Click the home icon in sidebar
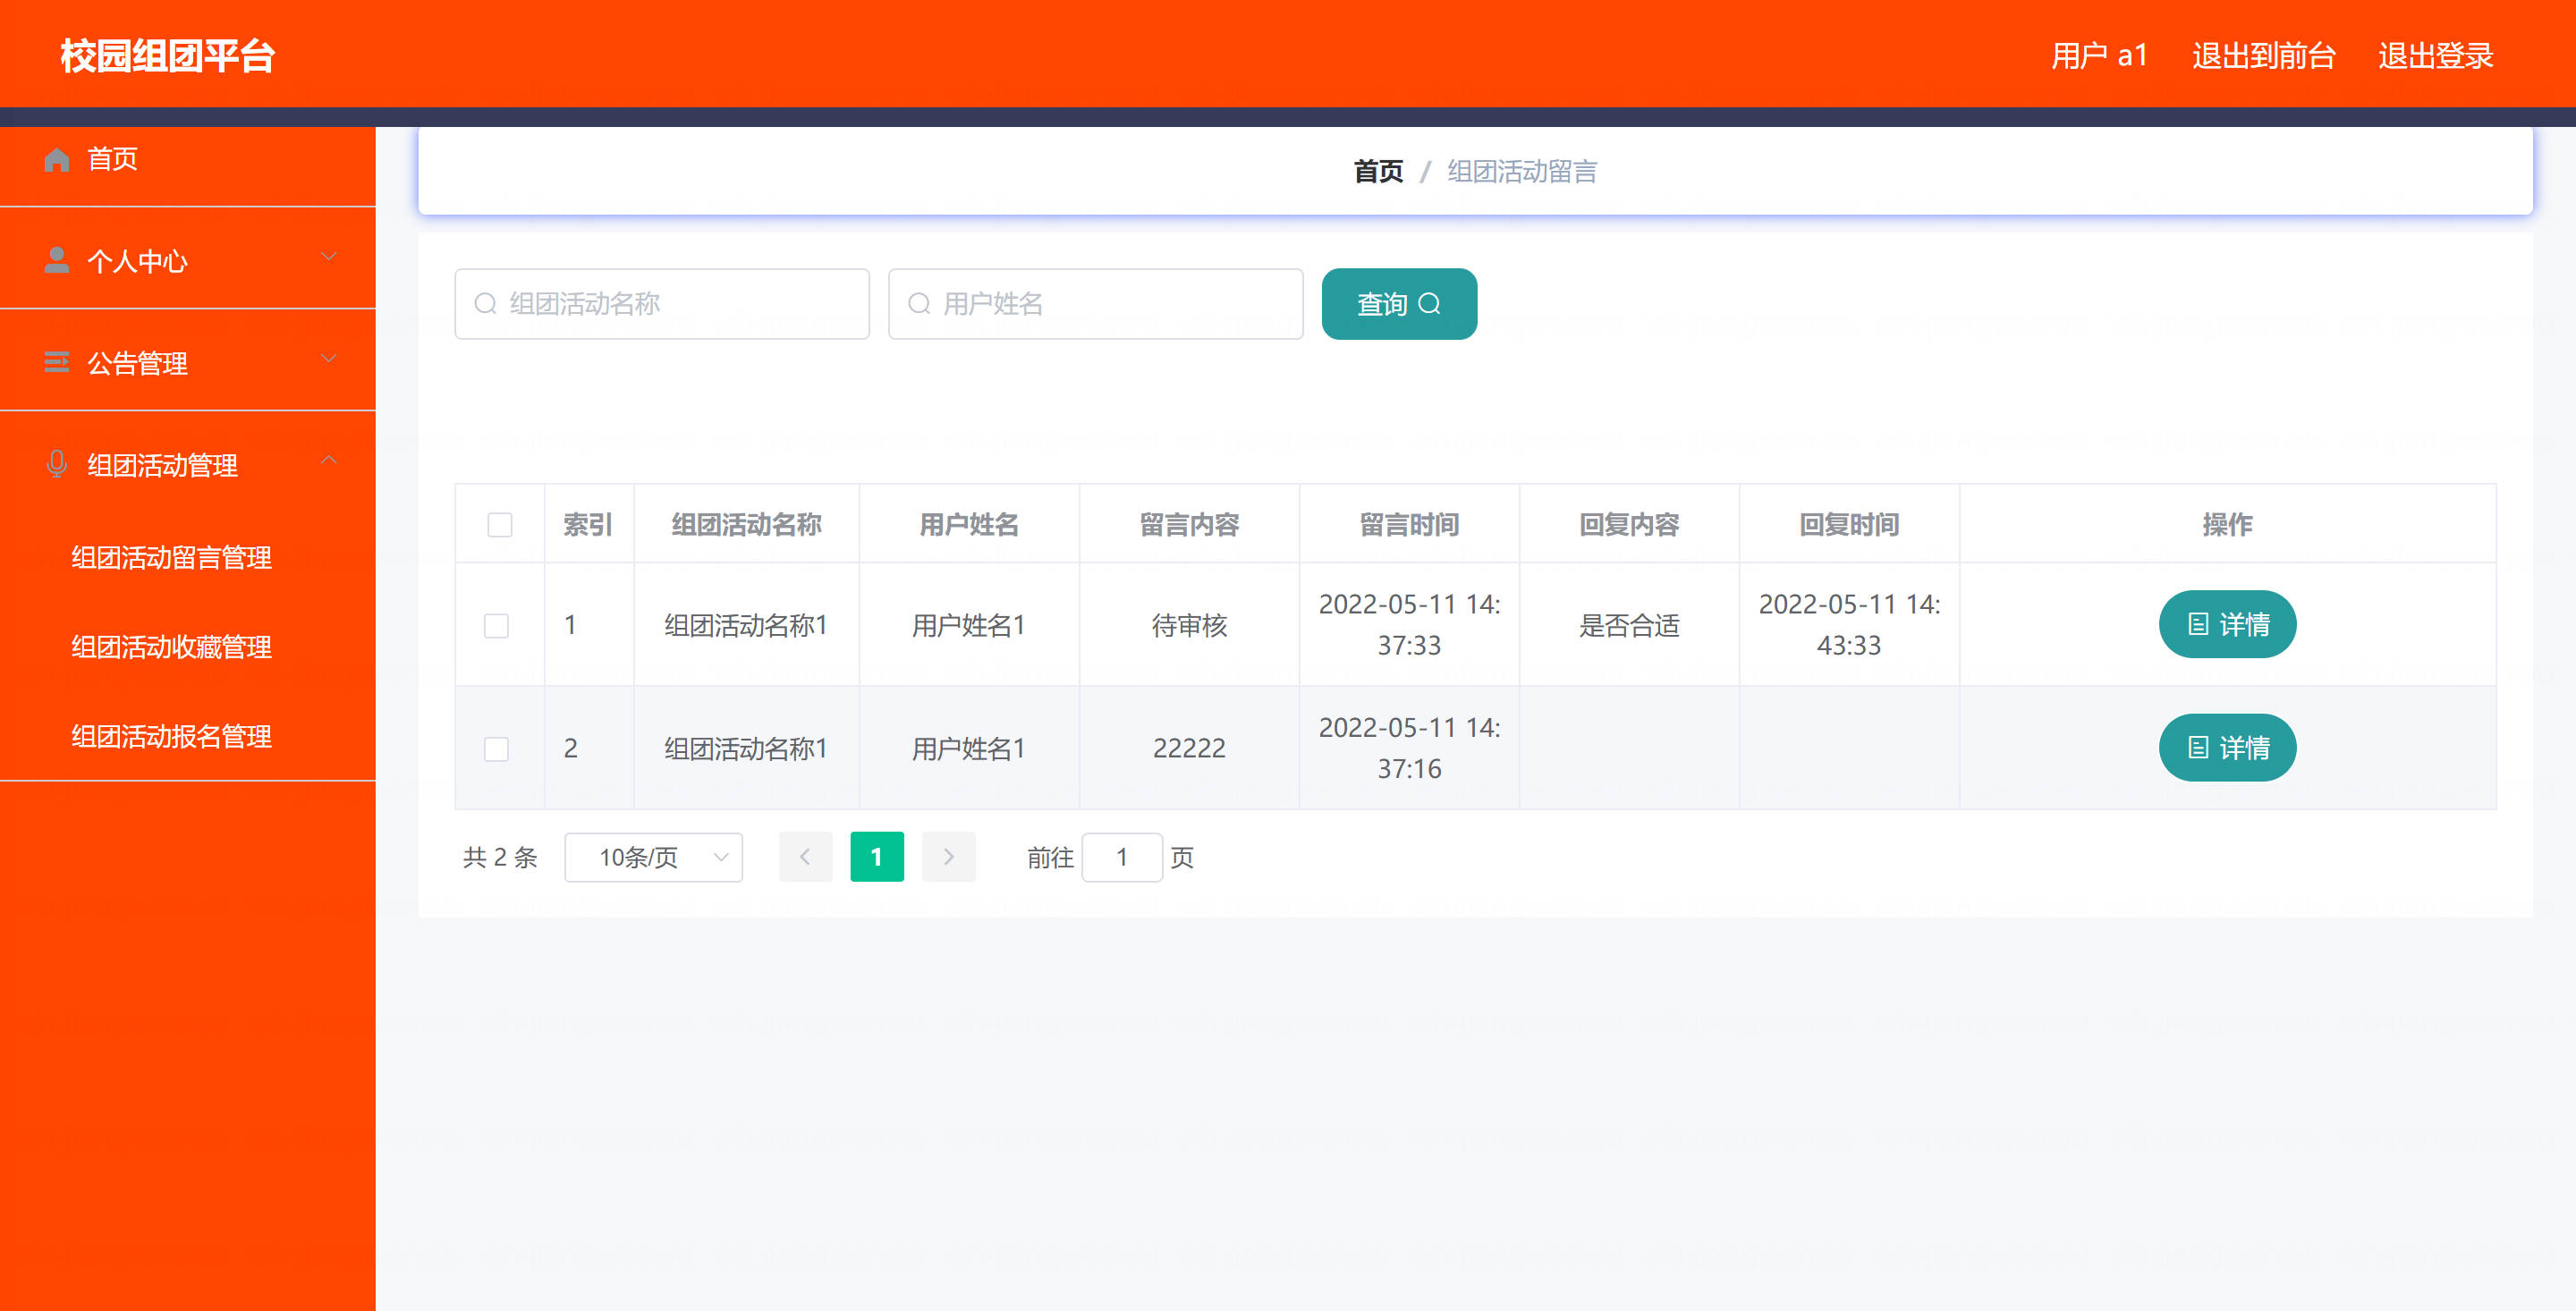2576x1311 pixels. (57, 159)
